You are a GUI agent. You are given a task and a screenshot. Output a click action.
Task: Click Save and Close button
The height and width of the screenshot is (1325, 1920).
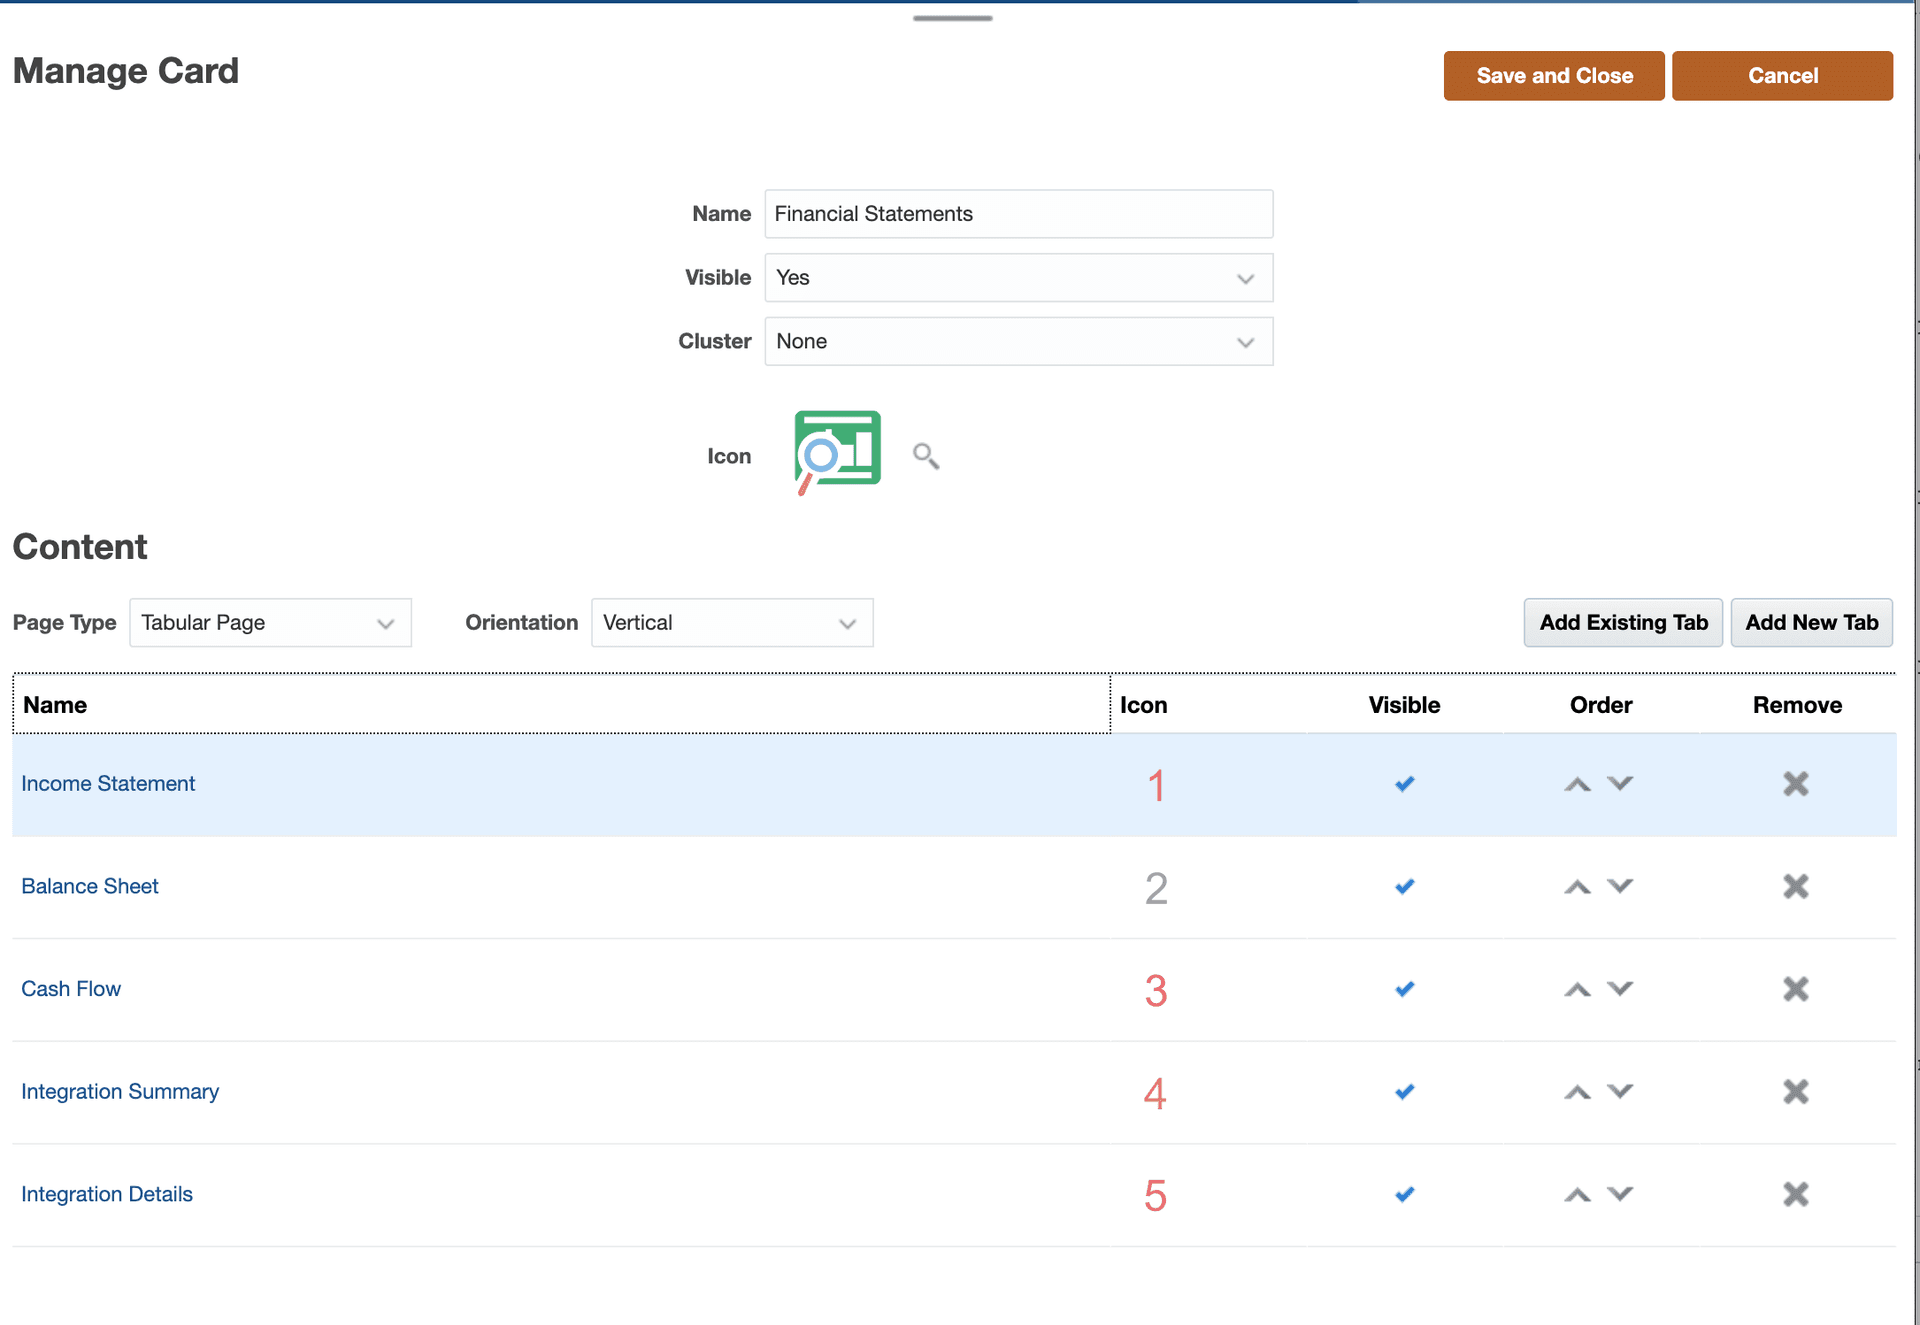pyautogui.click(x=1554, y=76)
